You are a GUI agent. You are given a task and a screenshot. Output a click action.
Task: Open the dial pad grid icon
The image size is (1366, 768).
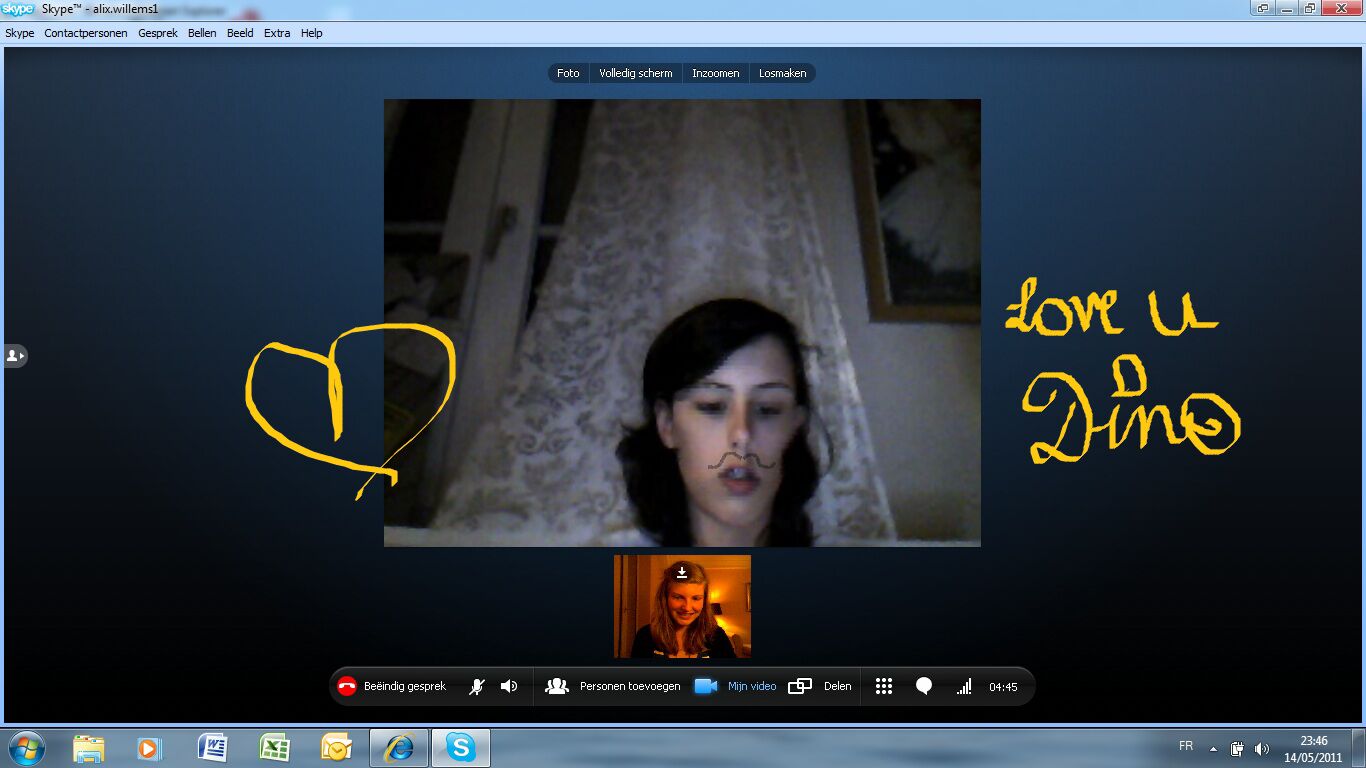click(x=884, y=686)
